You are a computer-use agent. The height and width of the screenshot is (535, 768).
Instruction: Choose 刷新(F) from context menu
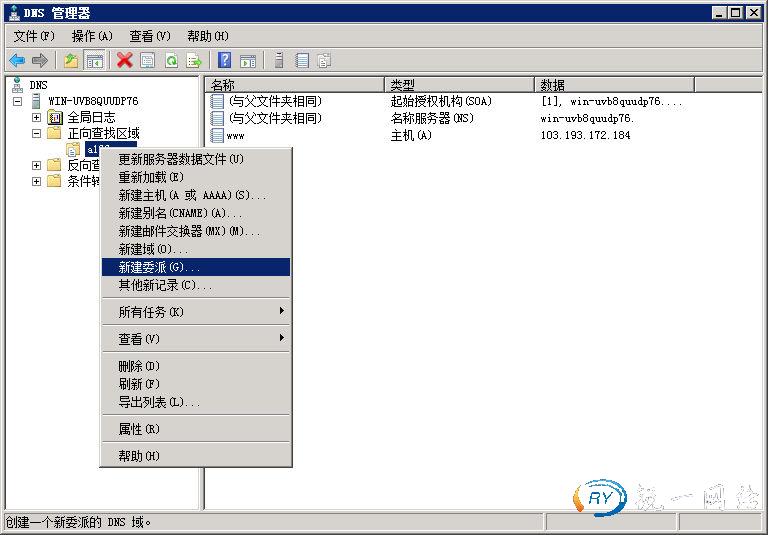point(196,384)
